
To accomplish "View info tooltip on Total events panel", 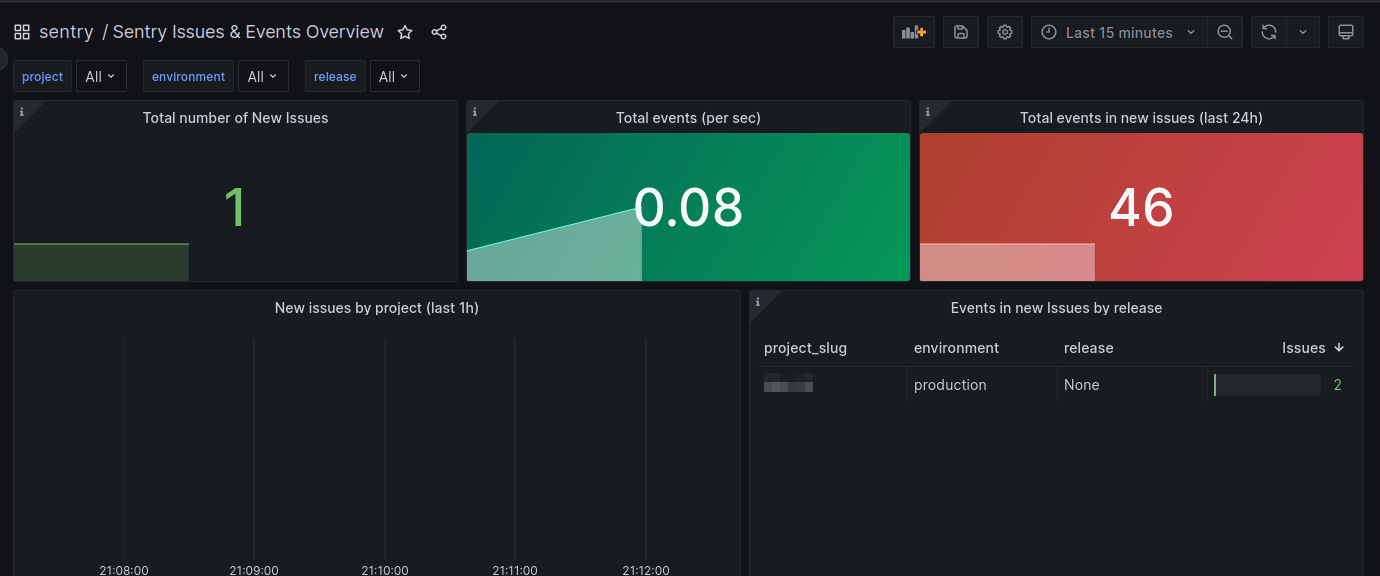I will (473, 112).
